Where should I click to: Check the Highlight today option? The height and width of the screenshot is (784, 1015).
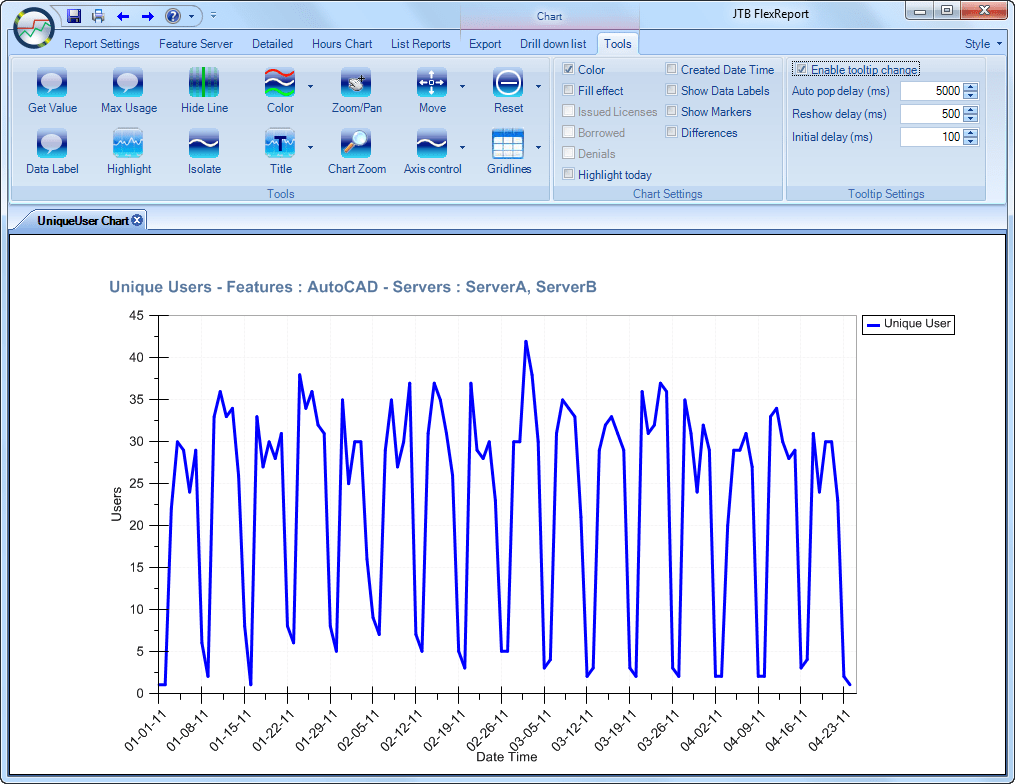[568, 174]
